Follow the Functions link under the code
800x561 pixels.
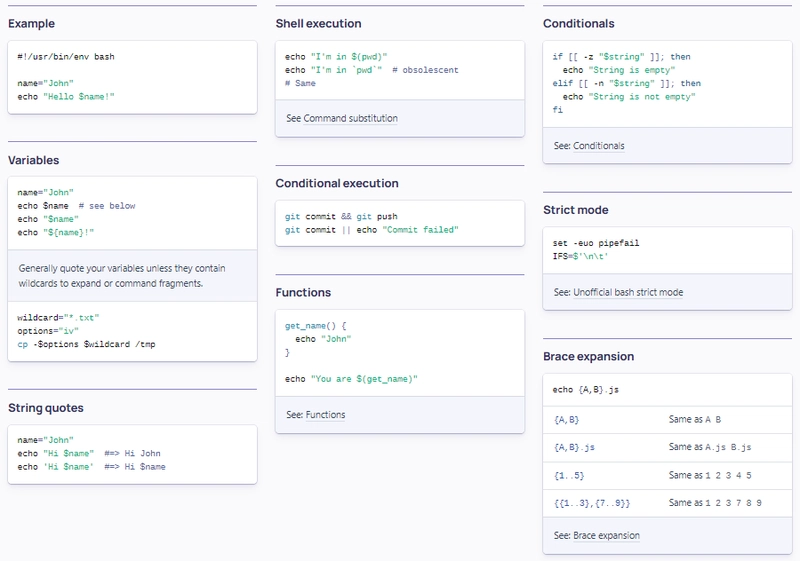[x=325, y=414]
